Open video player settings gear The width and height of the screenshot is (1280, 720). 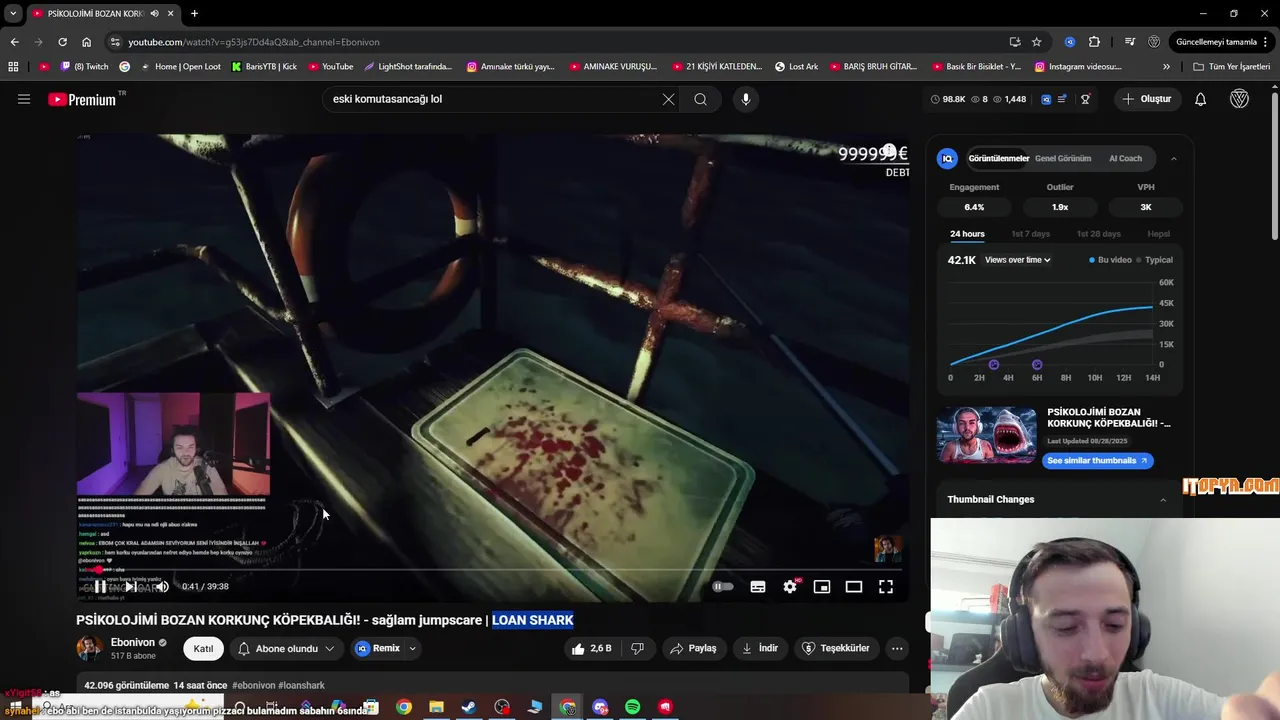point(790,587)
